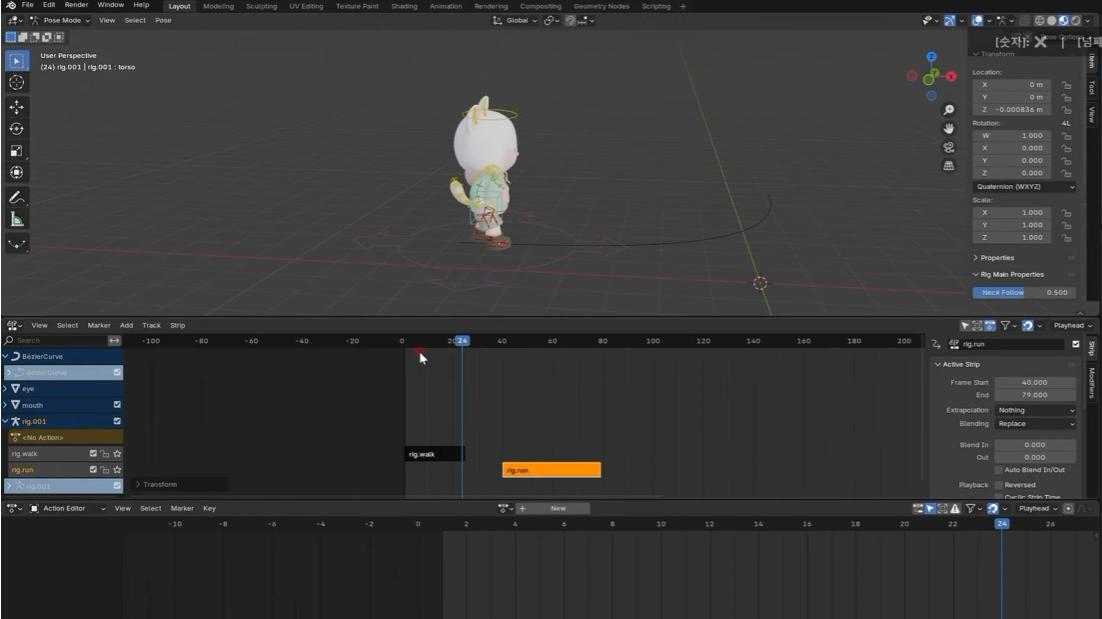The image size is (1102, 619).
Task: Switch perspective/orthographic grid icon
Action: 949,166
